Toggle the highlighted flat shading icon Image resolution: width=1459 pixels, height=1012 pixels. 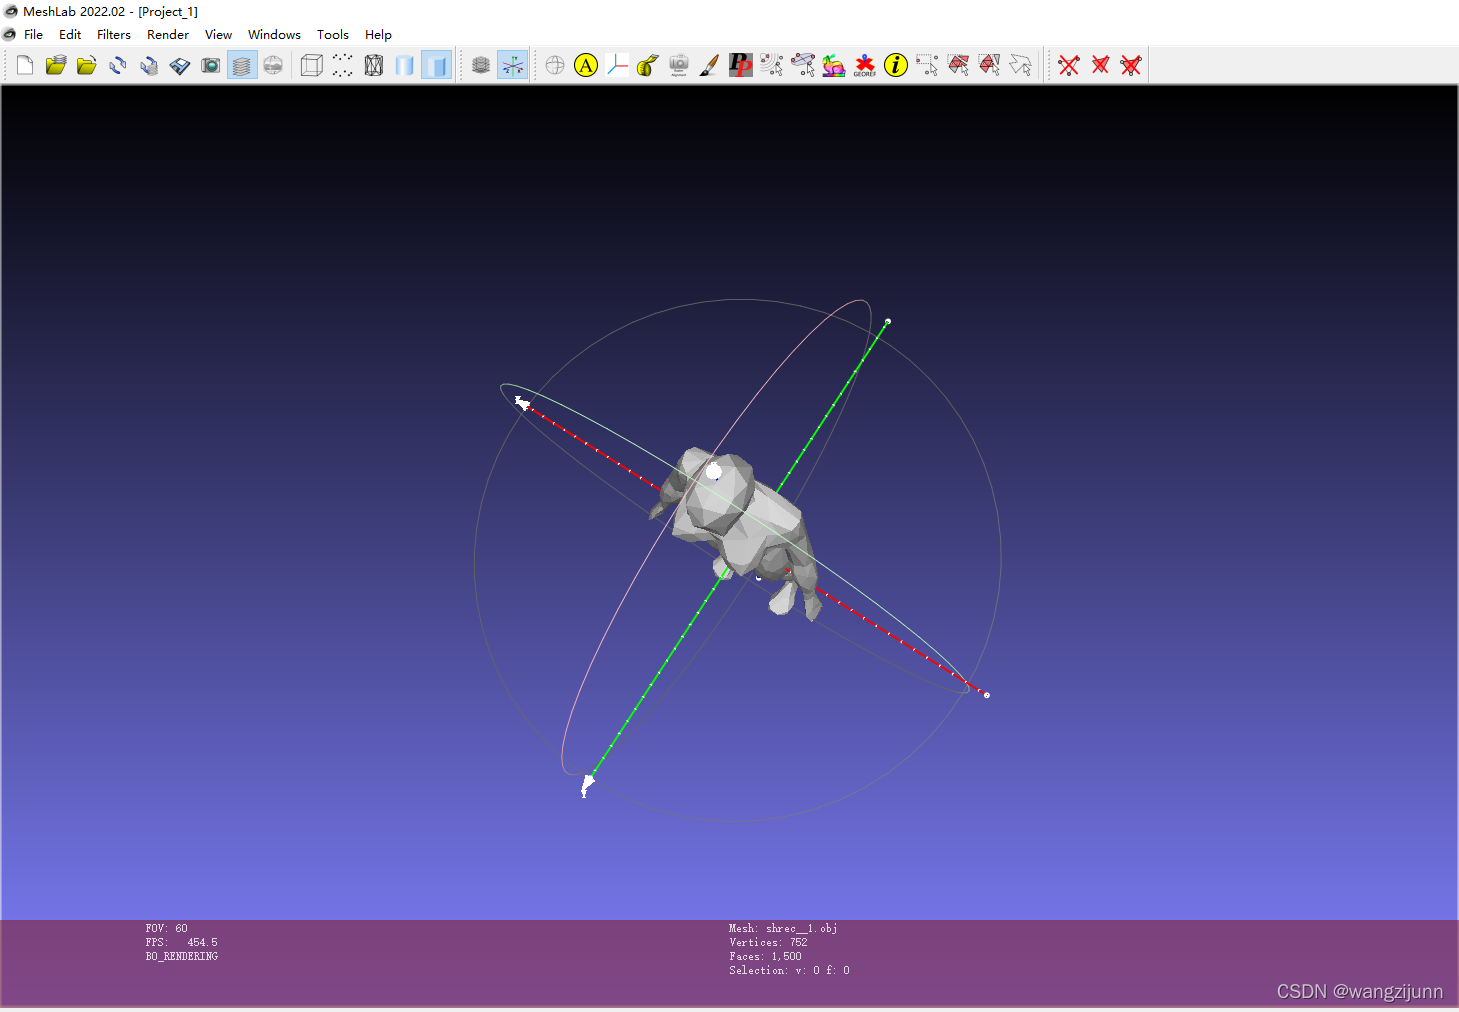pos(436,65)
